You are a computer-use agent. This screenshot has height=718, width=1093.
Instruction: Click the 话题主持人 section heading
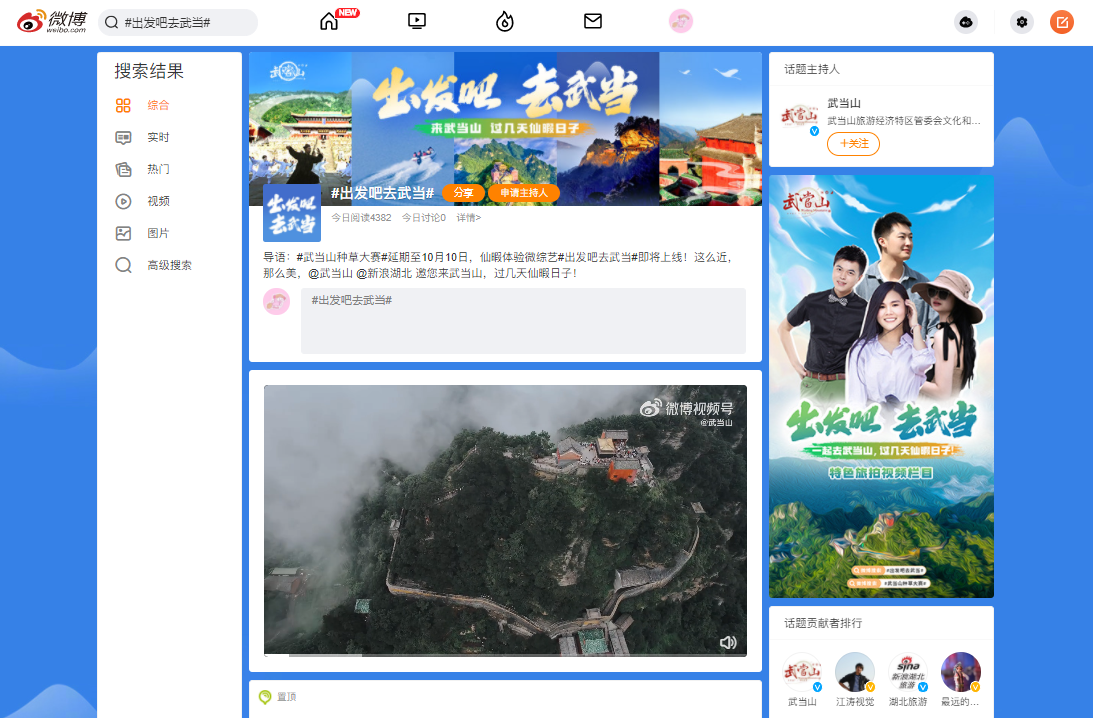tap(812, 69)
